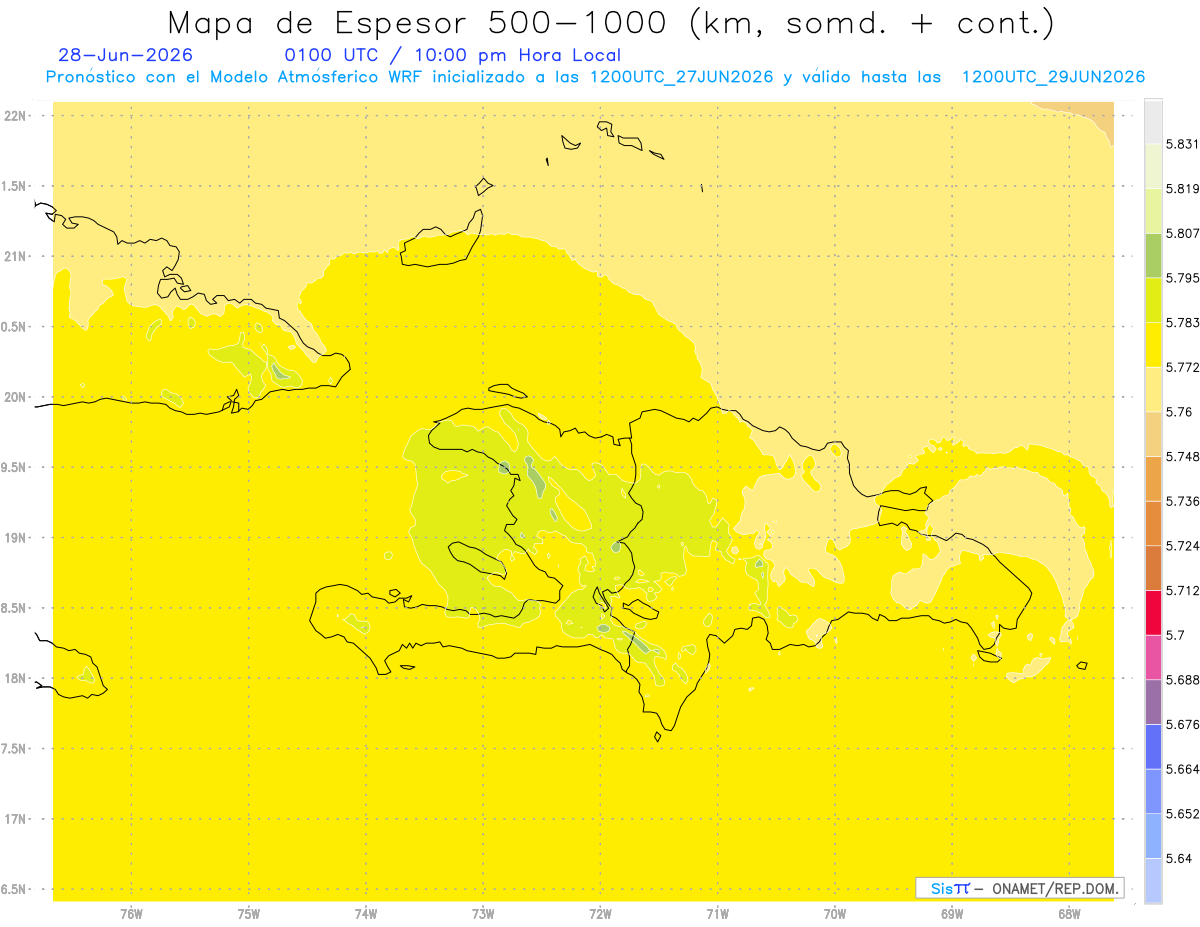Click the legend value '5.807'

click(1183, 233)
